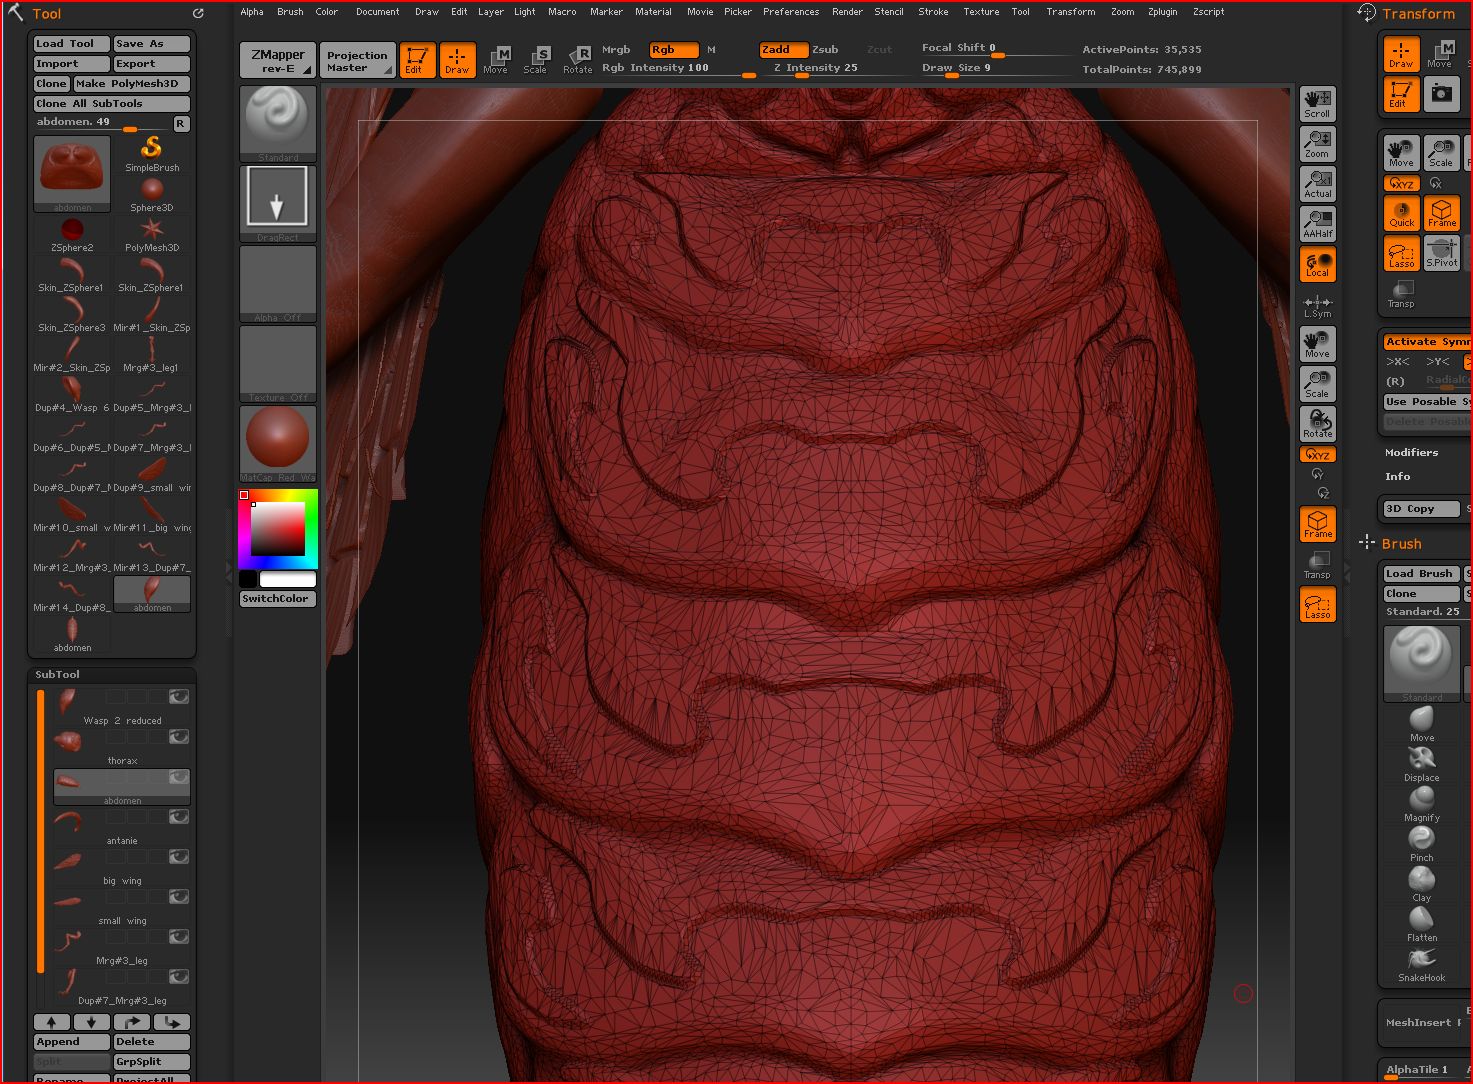This screenshot has width=1473, height=1084.
Task: Click the Rgb Intensity slider
Action: [678, 69]
